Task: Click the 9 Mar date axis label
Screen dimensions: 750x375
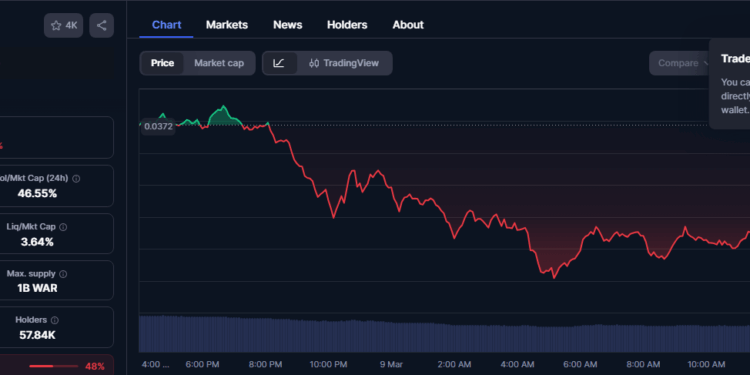Action: pyautogui.click(x=391, y=364)
